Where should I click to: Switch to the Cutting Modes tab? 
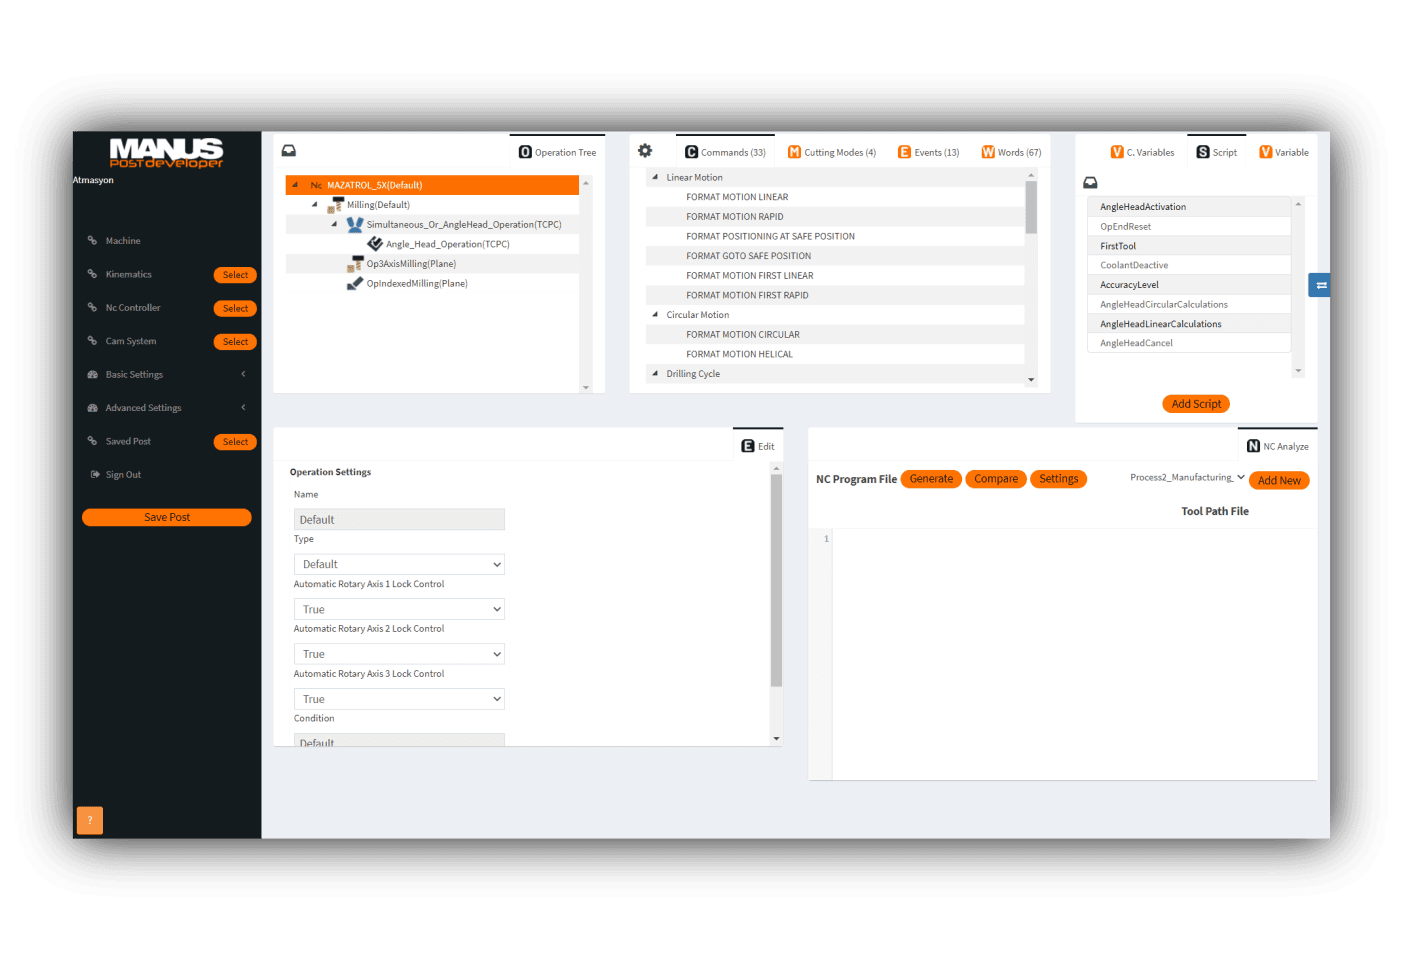(831, 151)
